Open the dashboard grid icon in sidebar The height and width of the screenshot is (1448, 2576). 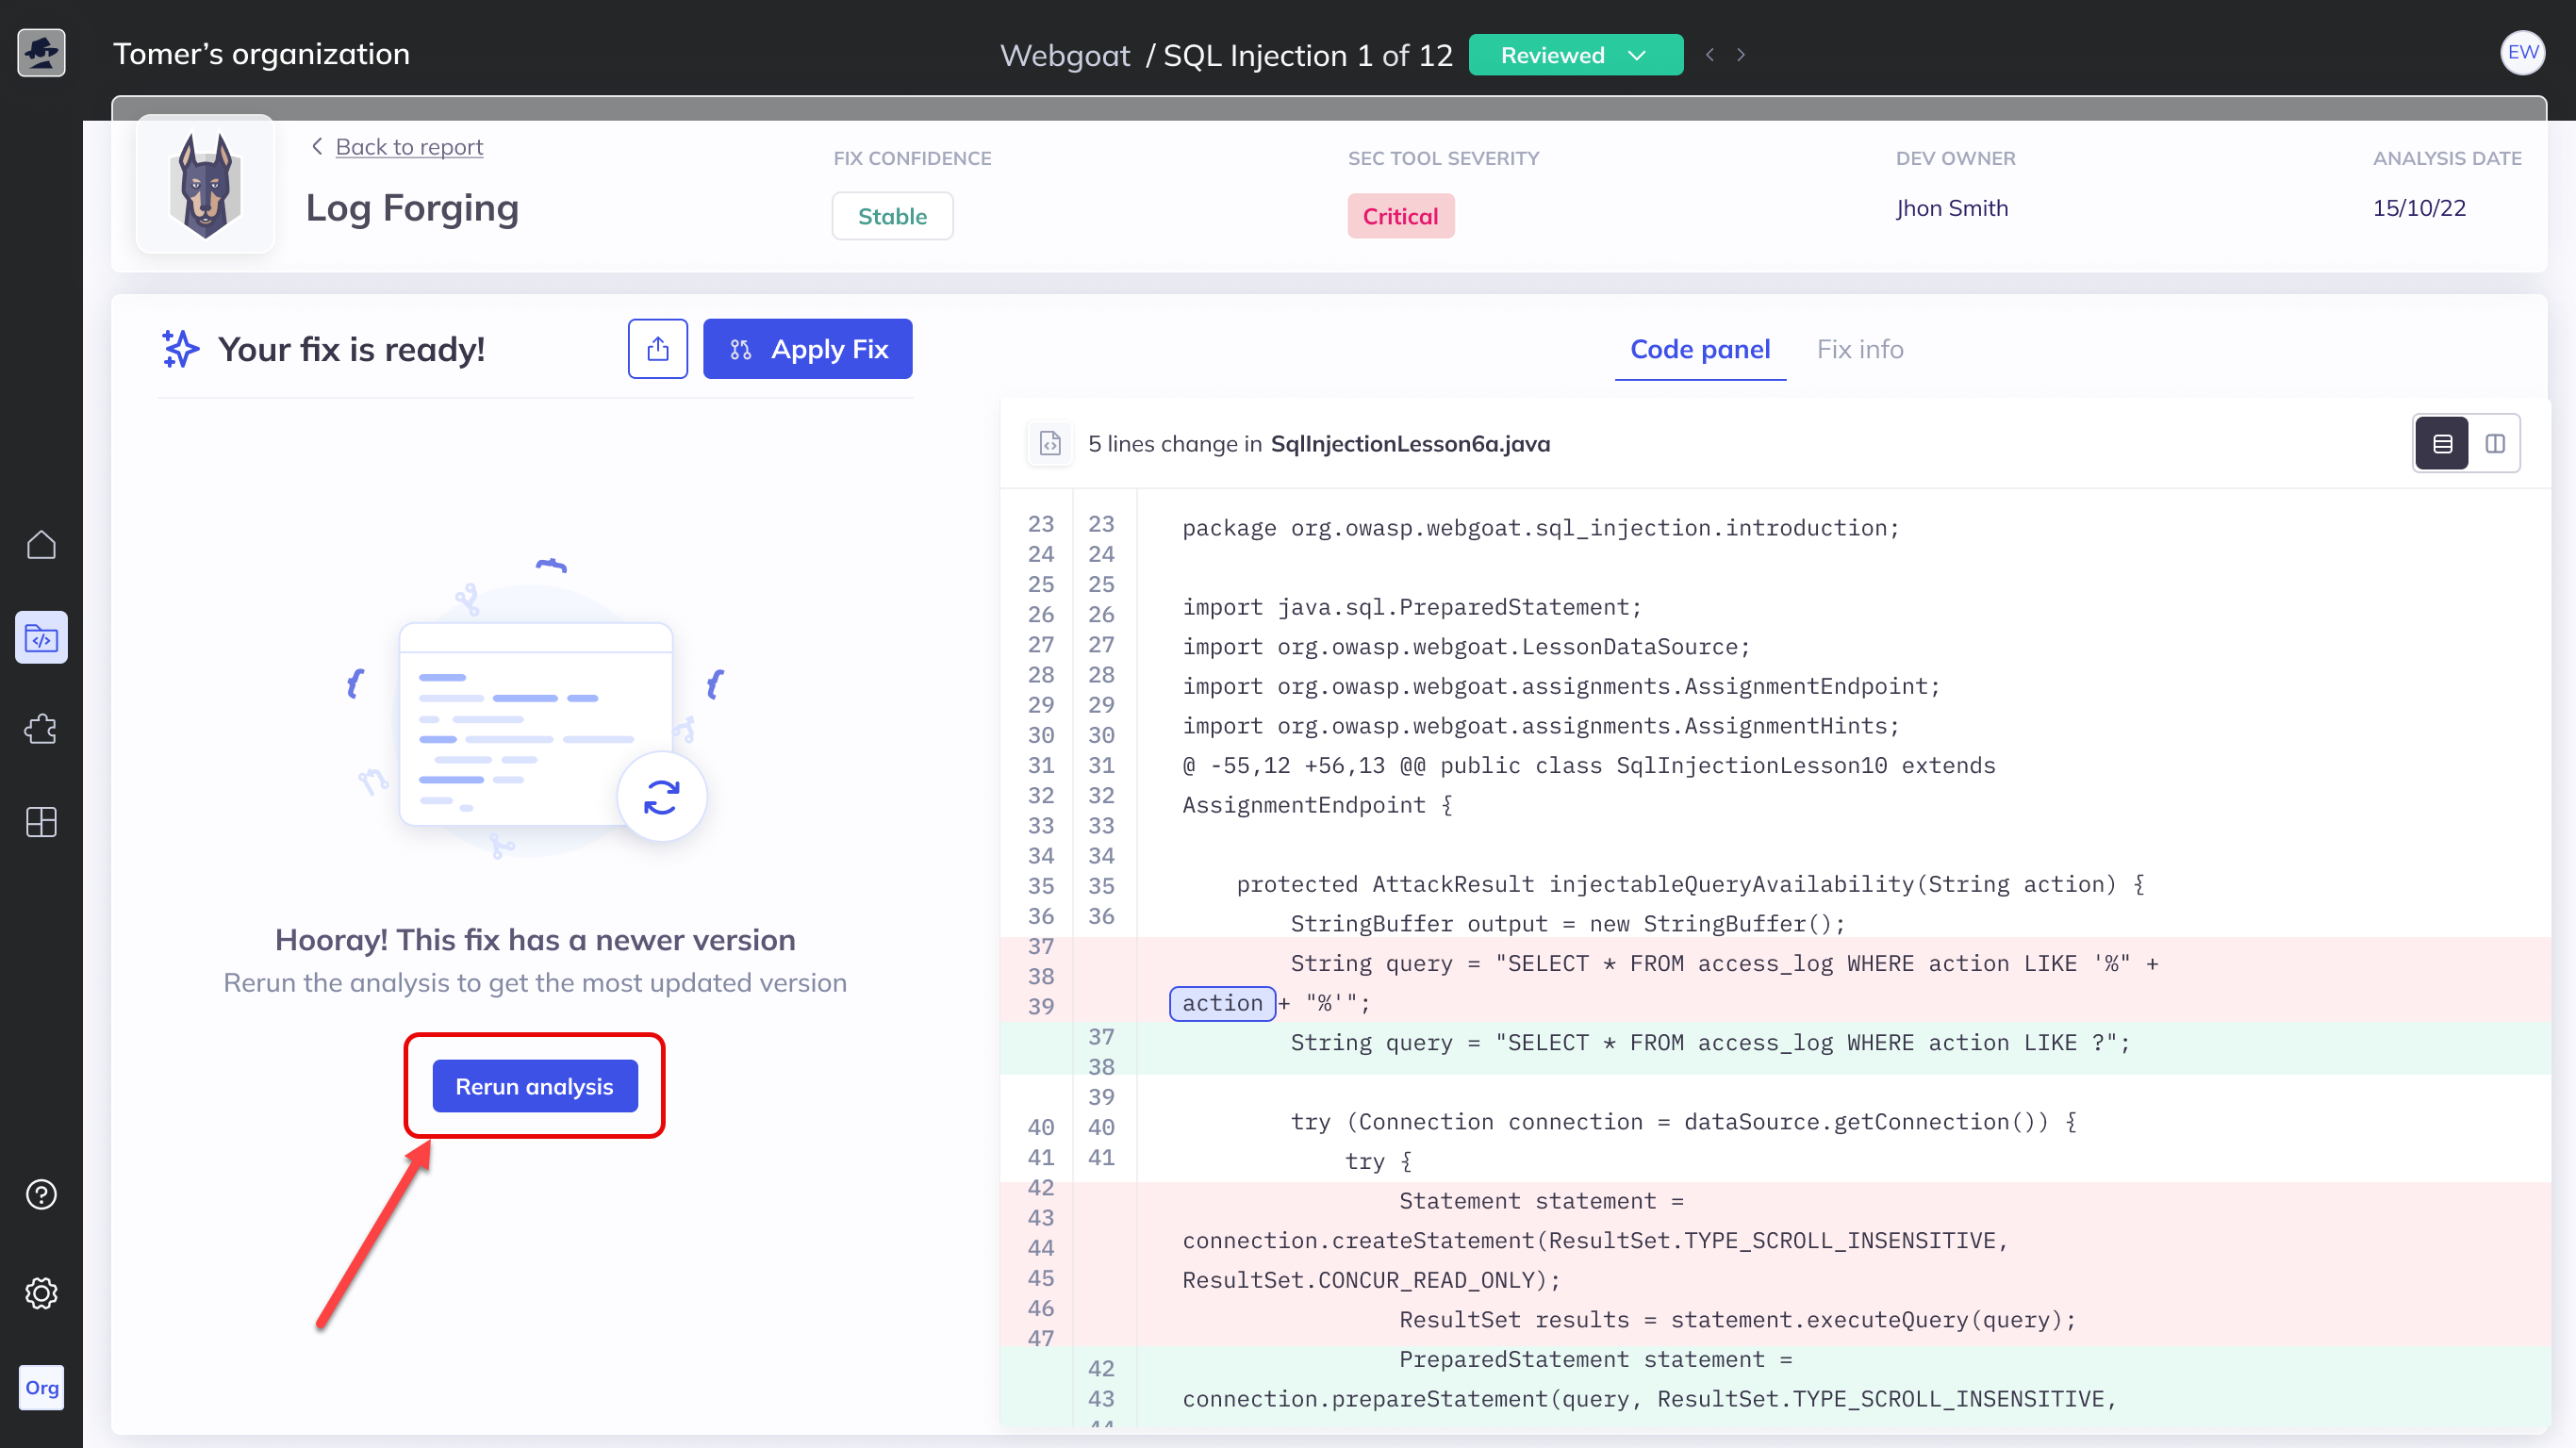click(x=41, y=822)
